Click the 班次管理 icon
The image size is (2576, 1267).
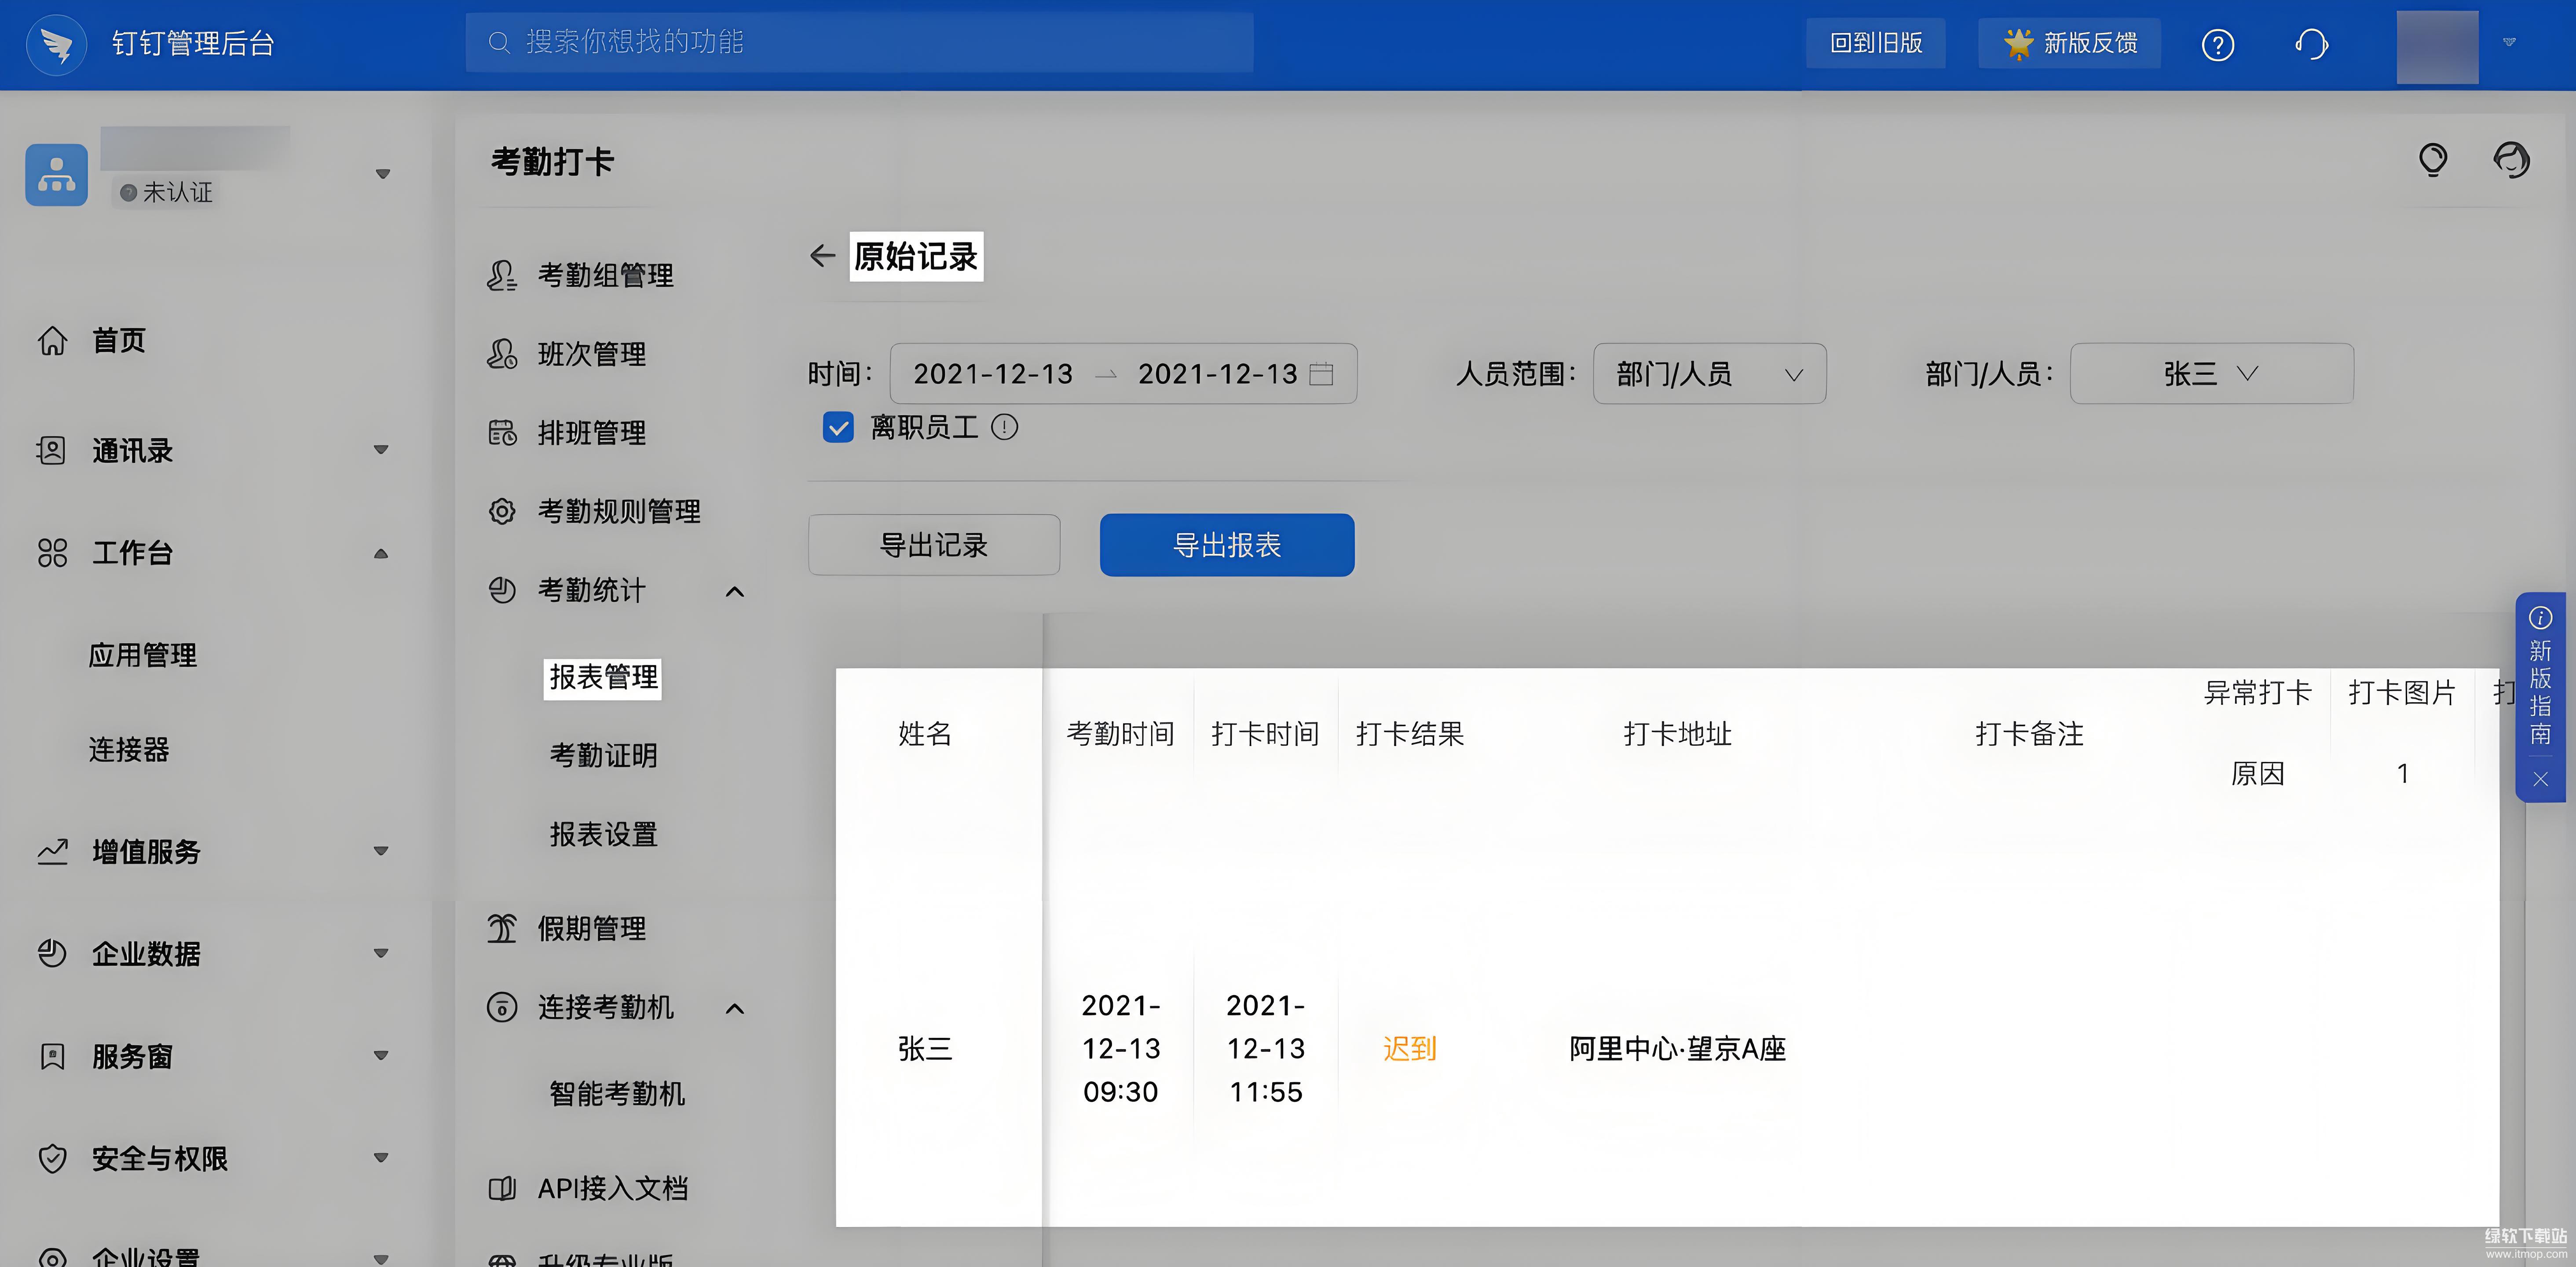[x=502, y=354]
